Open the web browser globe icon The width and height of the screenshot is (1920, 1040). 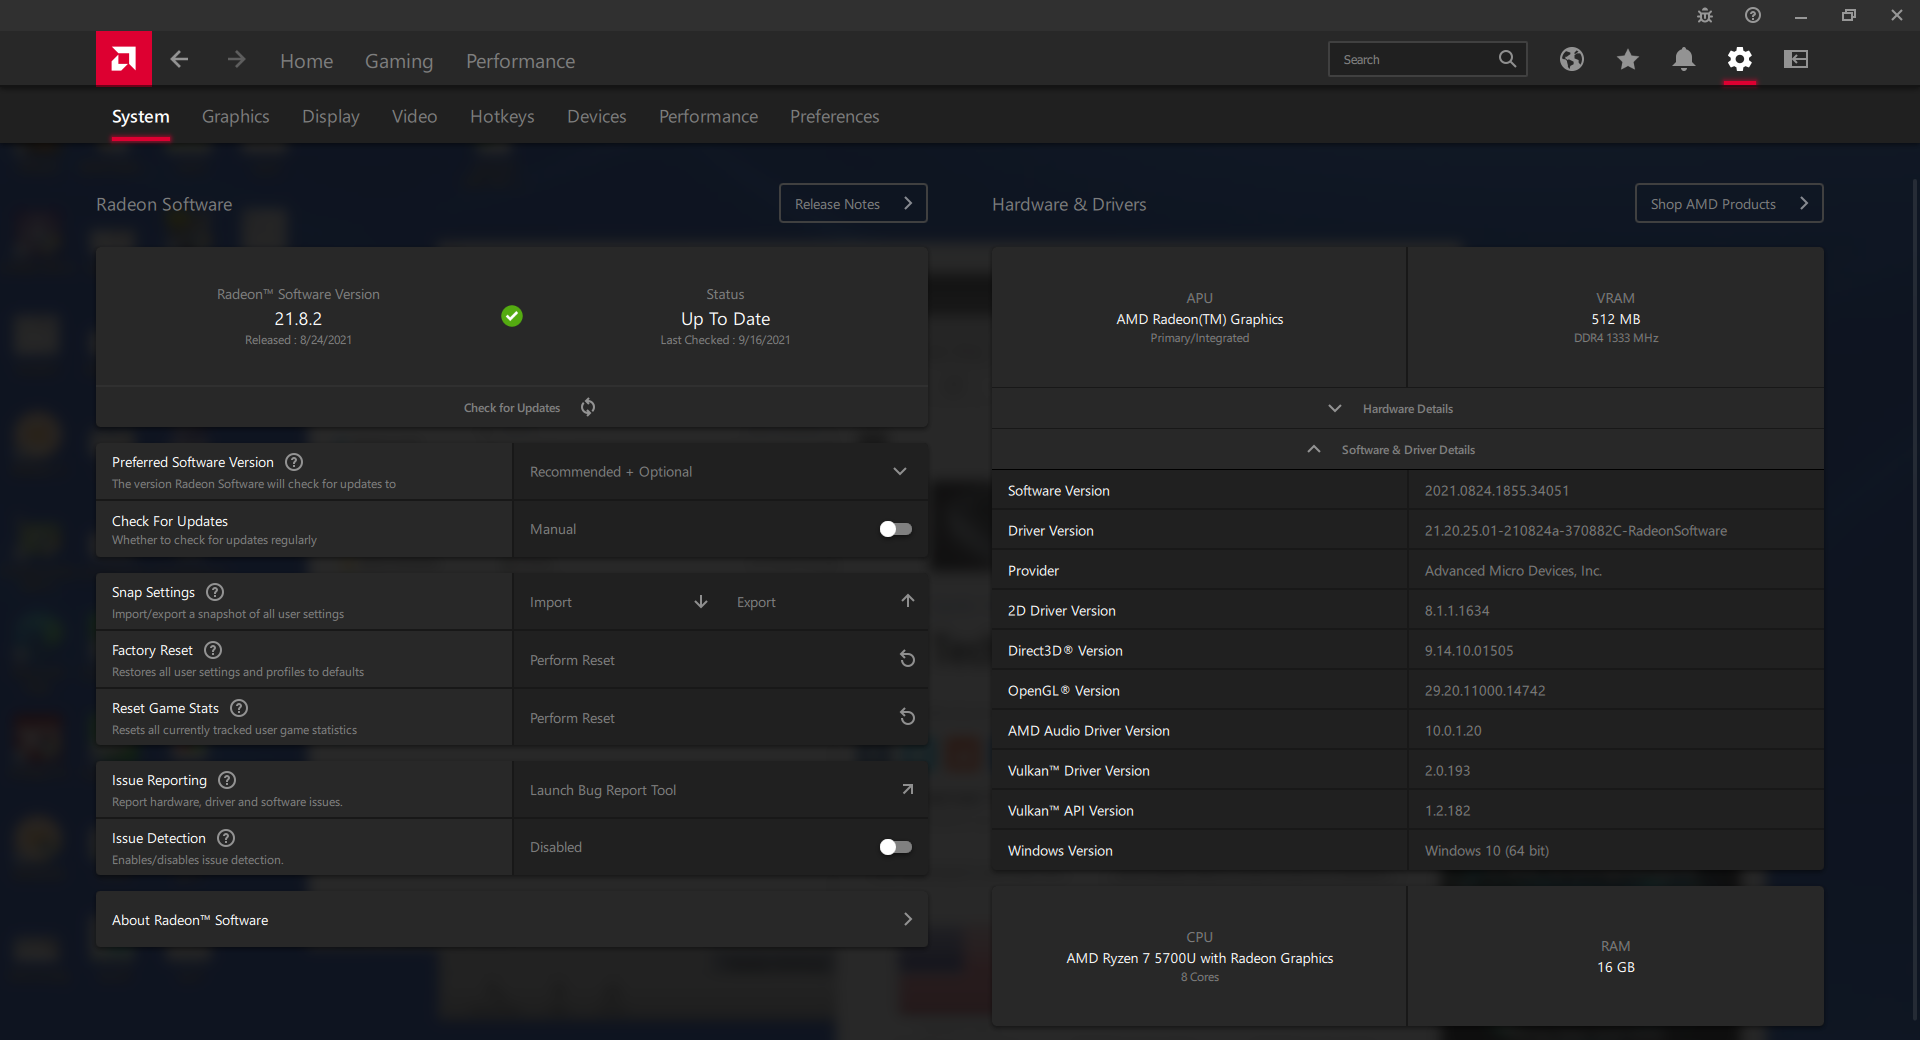(1572, 59)
